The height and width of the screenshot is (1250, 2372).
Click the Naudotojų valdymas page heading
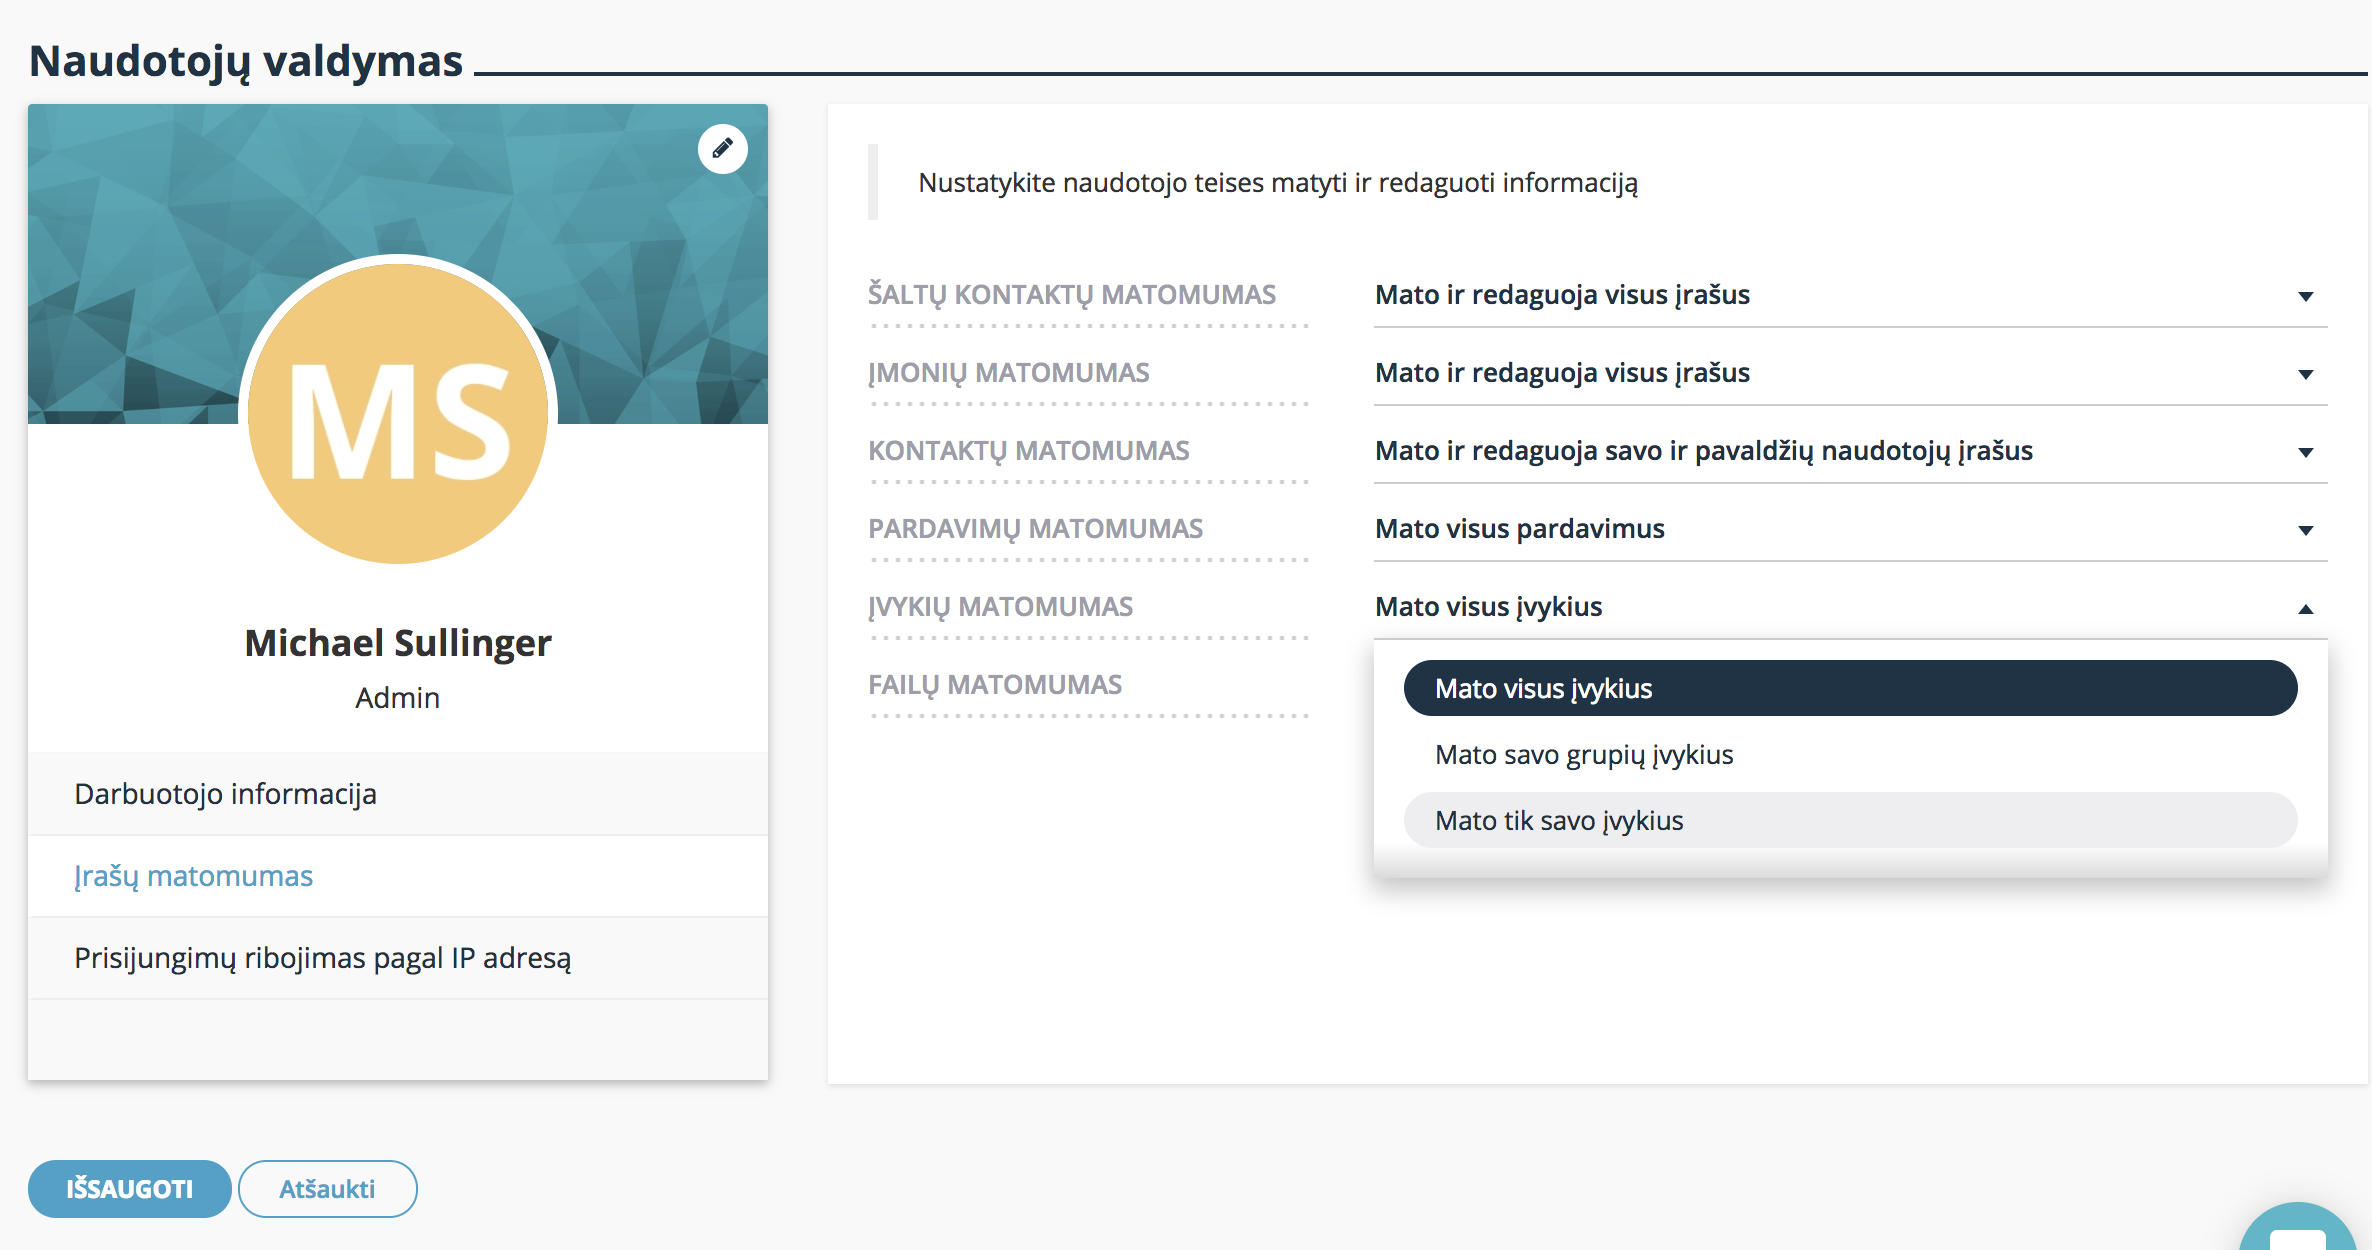(x=246, y=61)
